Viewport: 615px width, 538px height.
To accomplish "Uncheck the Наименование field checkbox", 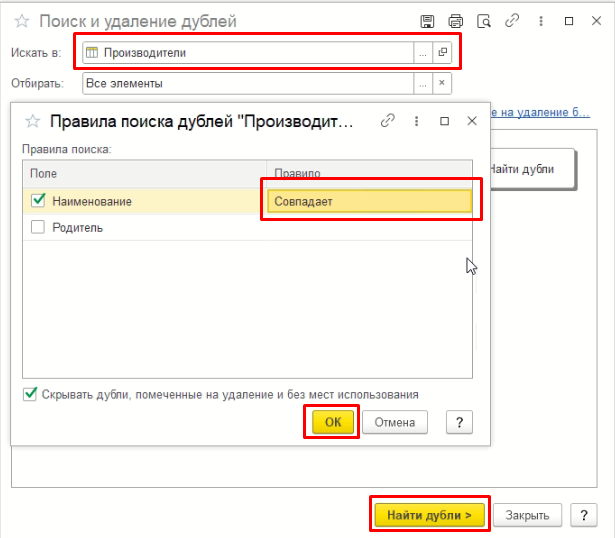I will point(38,200).
